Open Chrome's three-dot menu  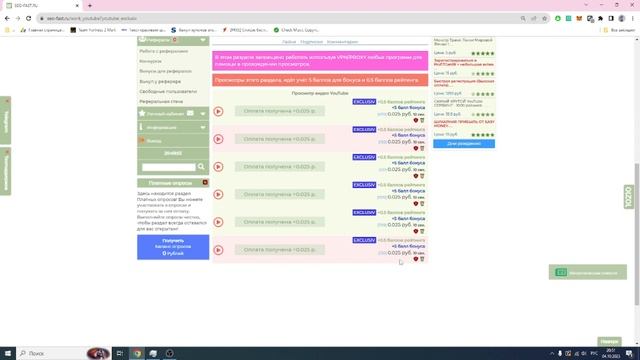pos(633,18)
